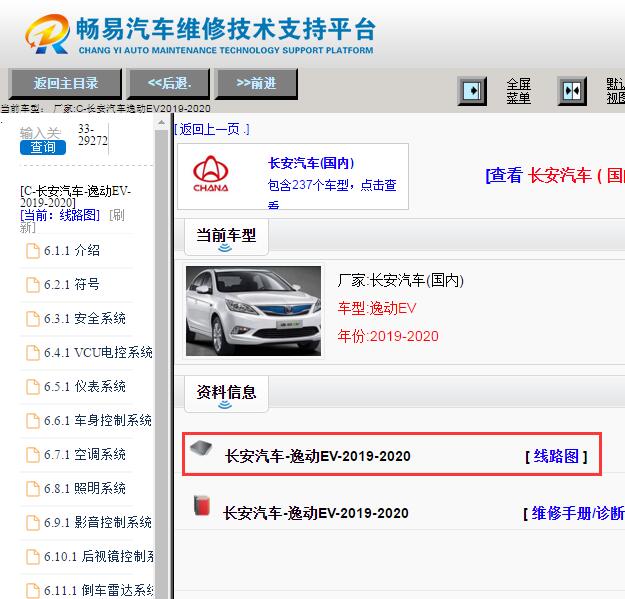The image size is (625, 599).
Task: Click the blue 查询 search button
Action: point(43,148)
